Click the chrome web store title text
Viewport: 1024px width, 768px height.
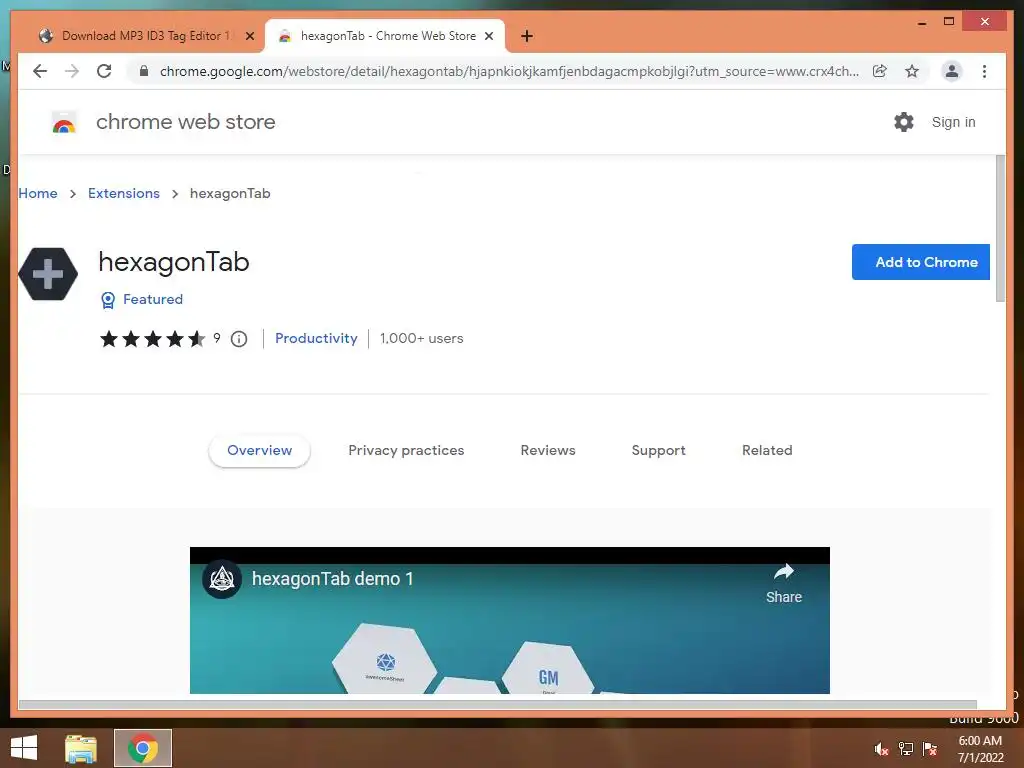(x=185, y=122)
